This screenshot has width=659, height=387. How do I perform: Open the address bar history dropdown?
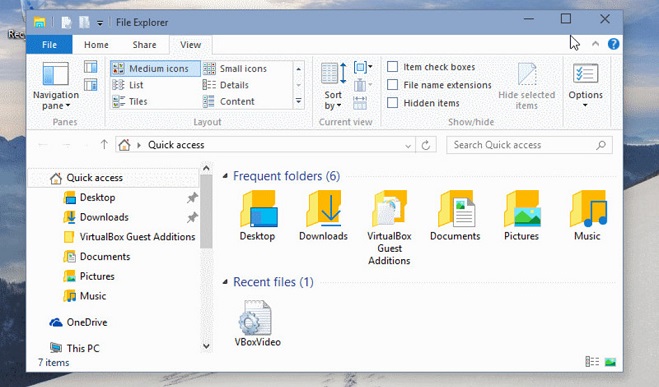408,145
